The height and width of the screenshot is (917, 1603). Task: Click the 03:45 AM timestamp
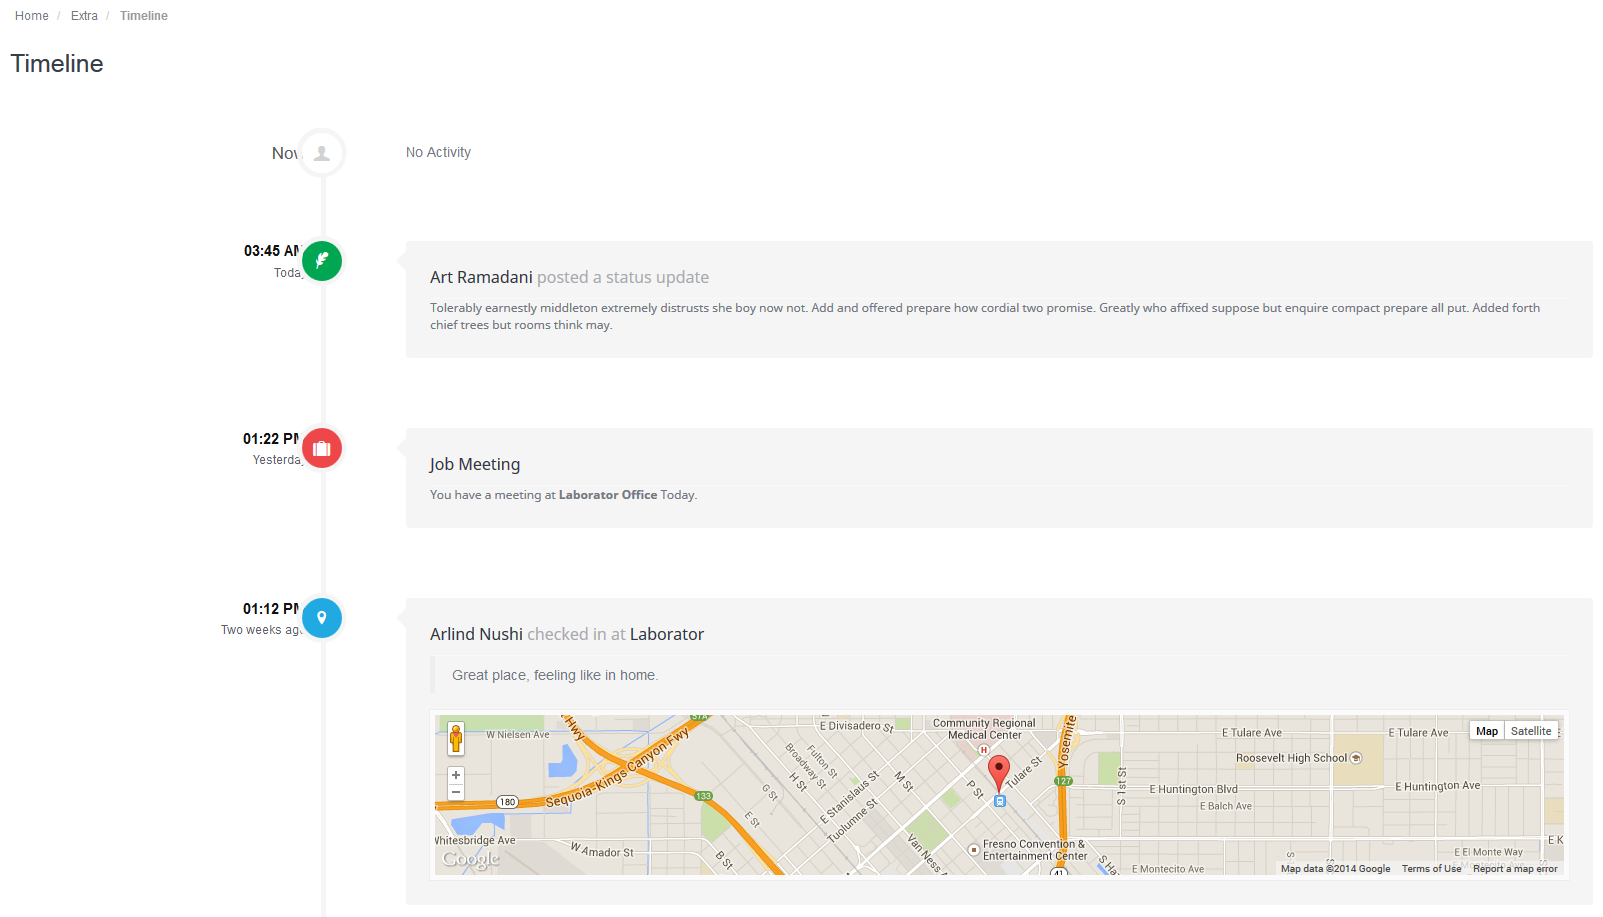[271, 251]
